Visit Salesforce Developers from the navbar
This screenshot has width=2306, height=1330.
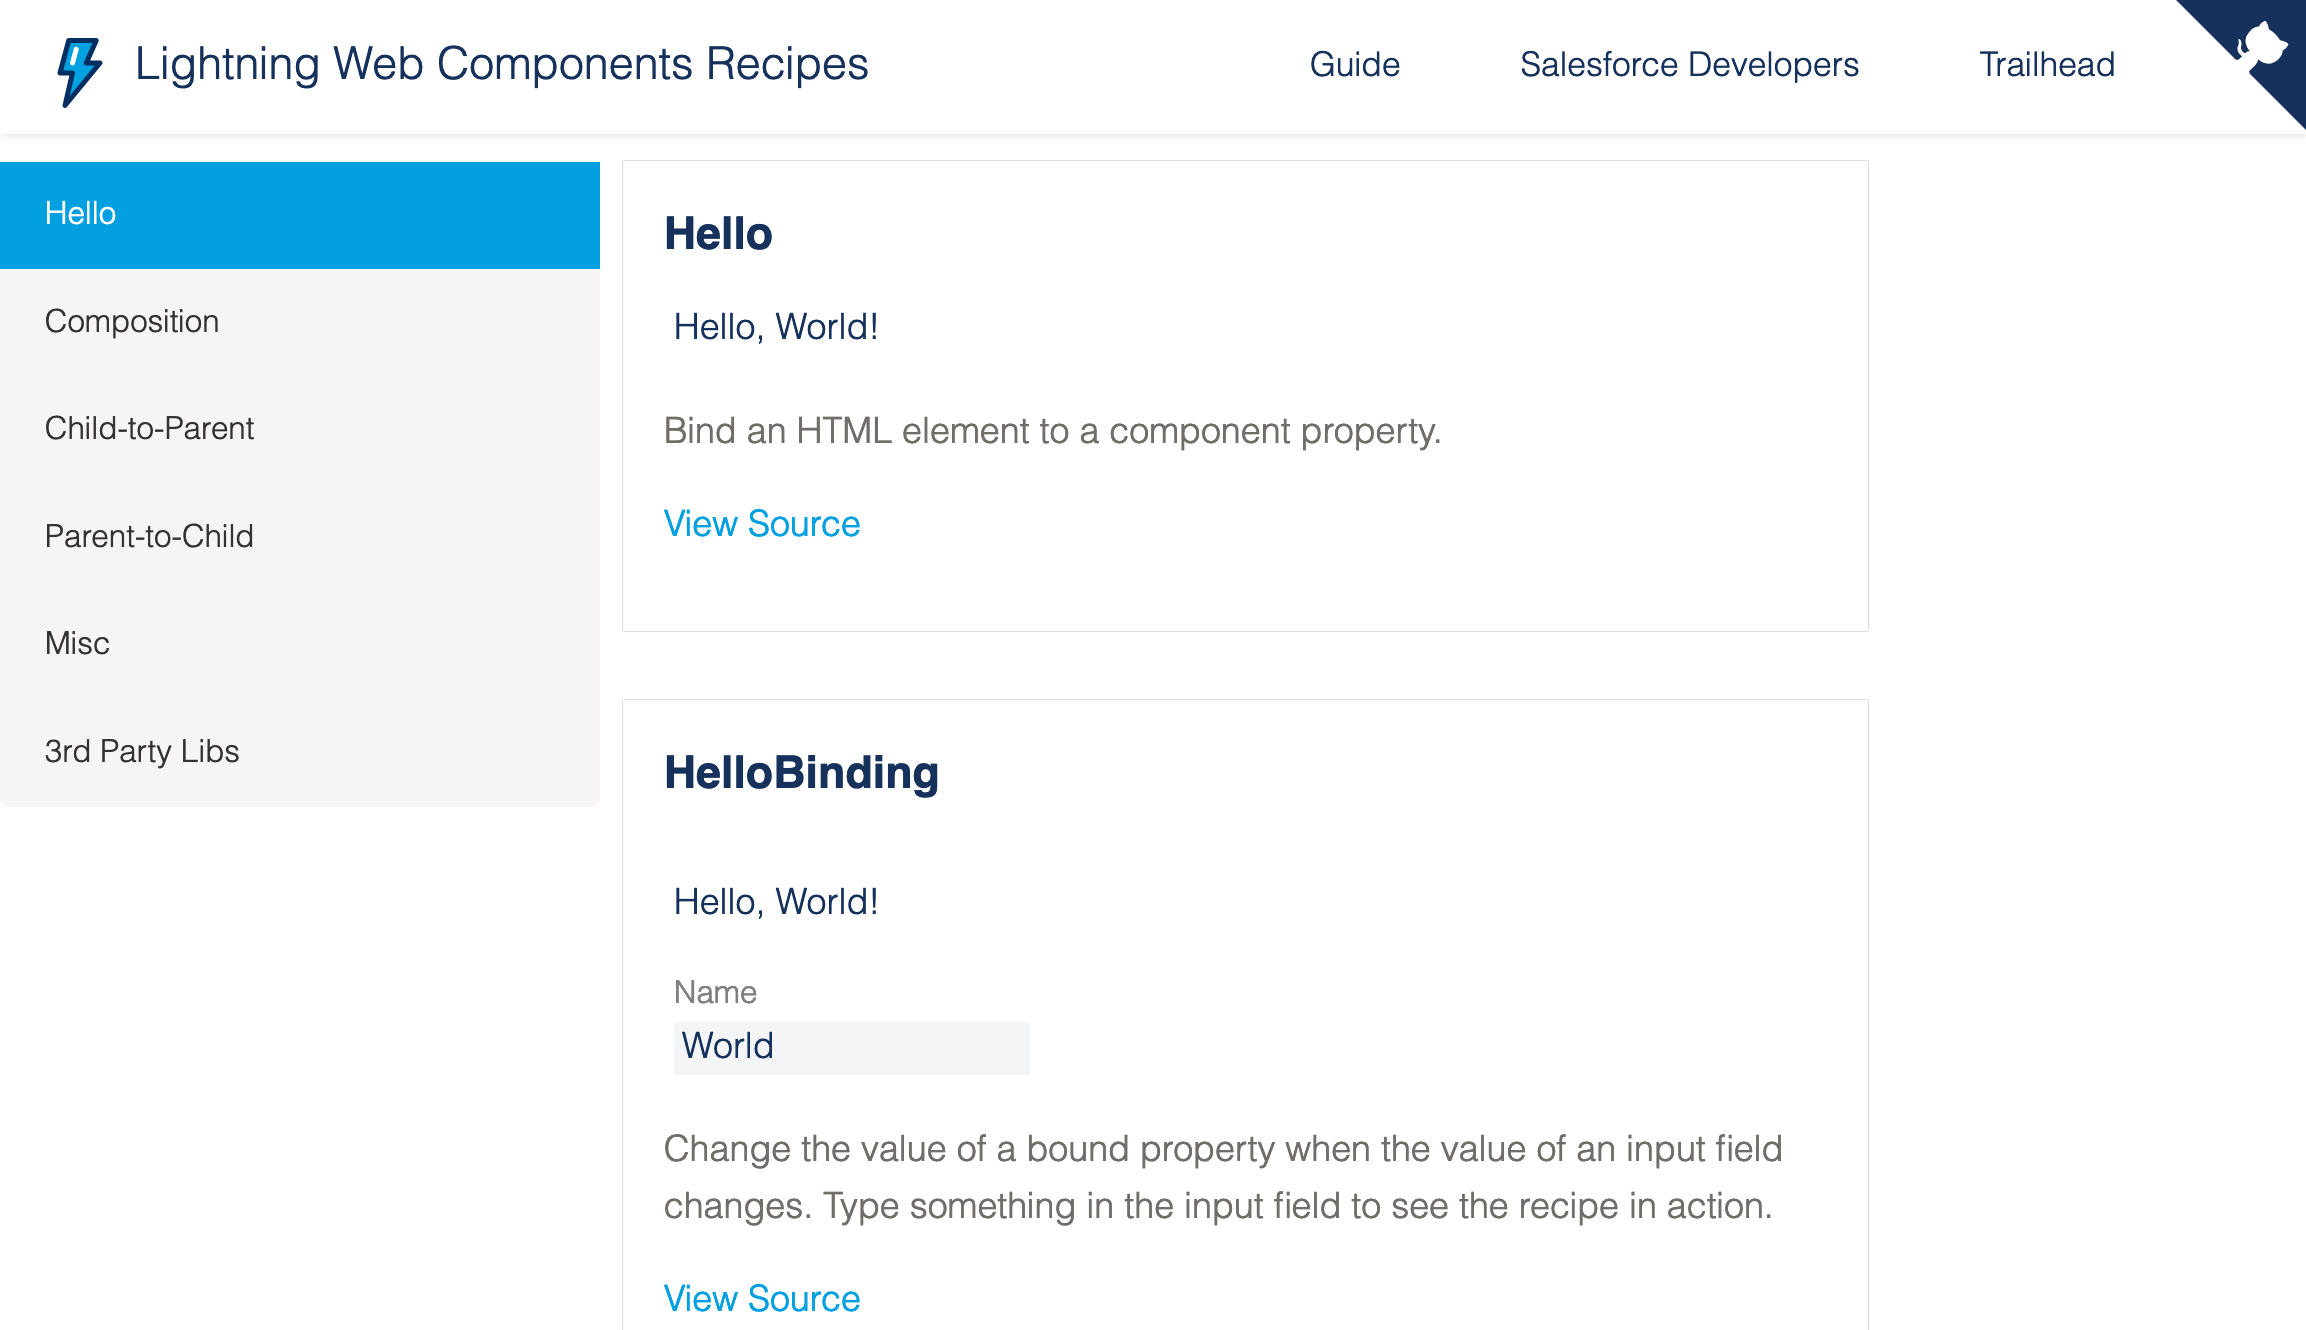[x=1689, y=64]
